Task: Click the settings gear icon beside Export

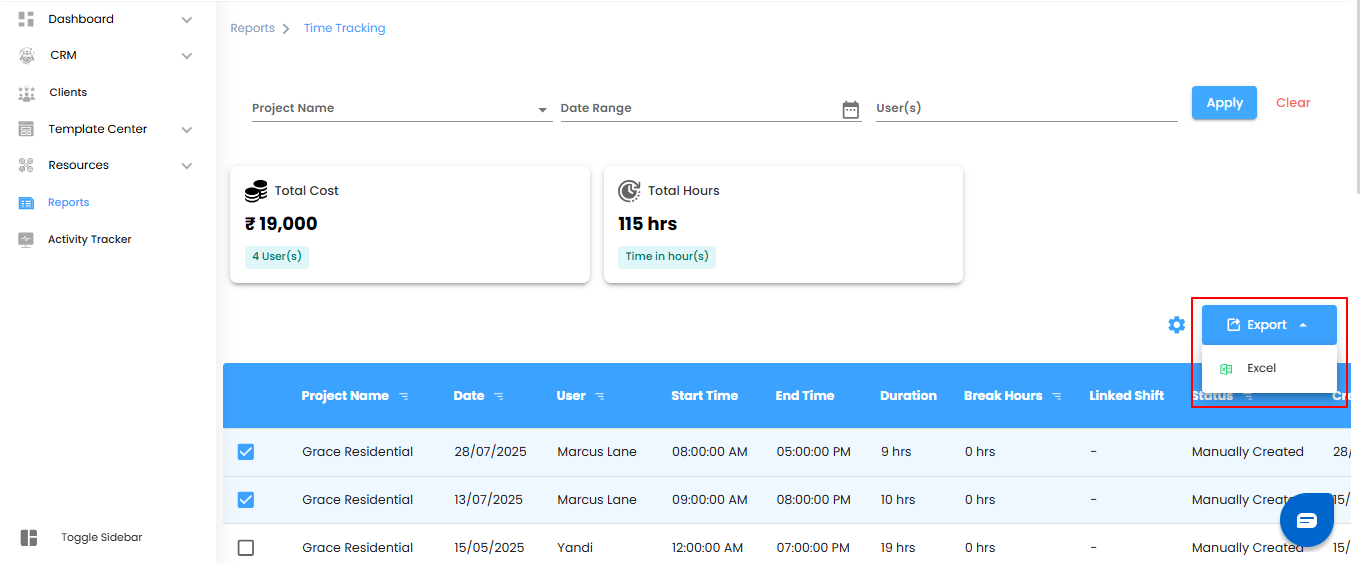Action: 1177,325
